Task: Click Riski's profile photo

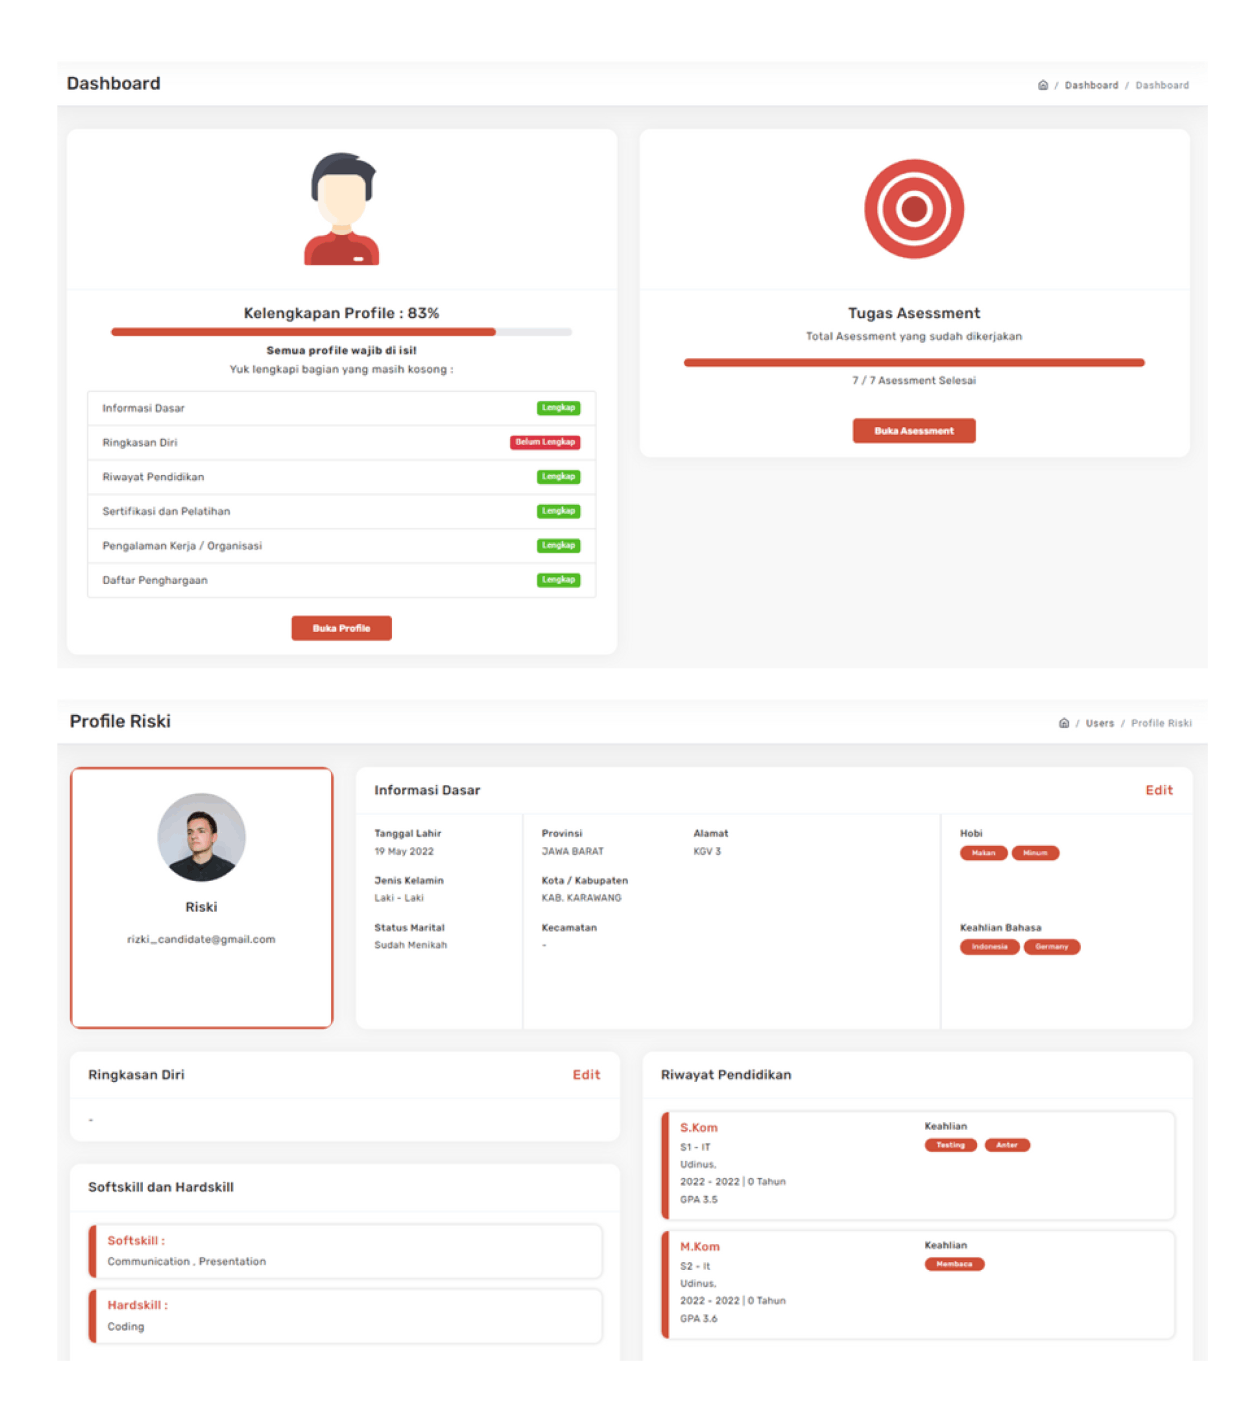Action: (x=201, y=837)
